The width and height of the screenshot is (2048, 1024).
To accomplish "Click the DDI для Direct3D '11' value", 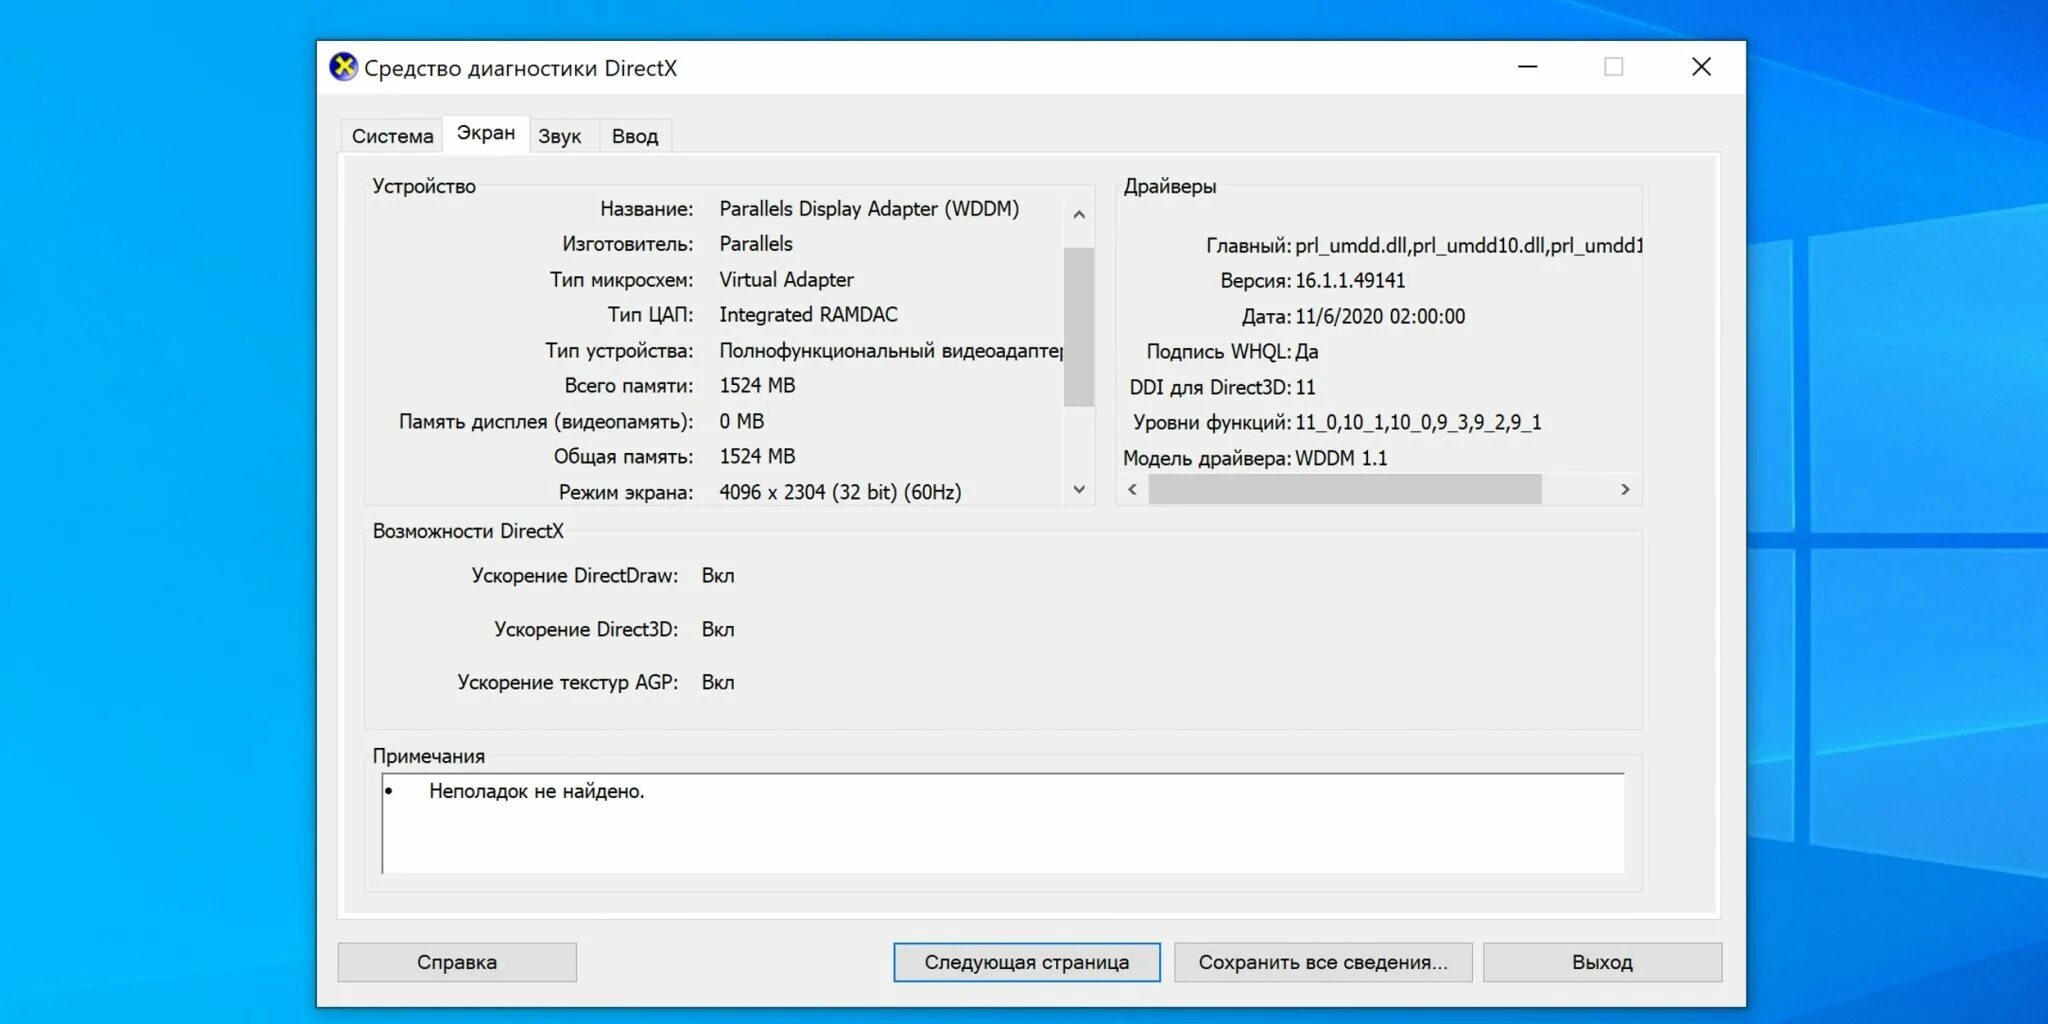I will [x=1305, y=387].
